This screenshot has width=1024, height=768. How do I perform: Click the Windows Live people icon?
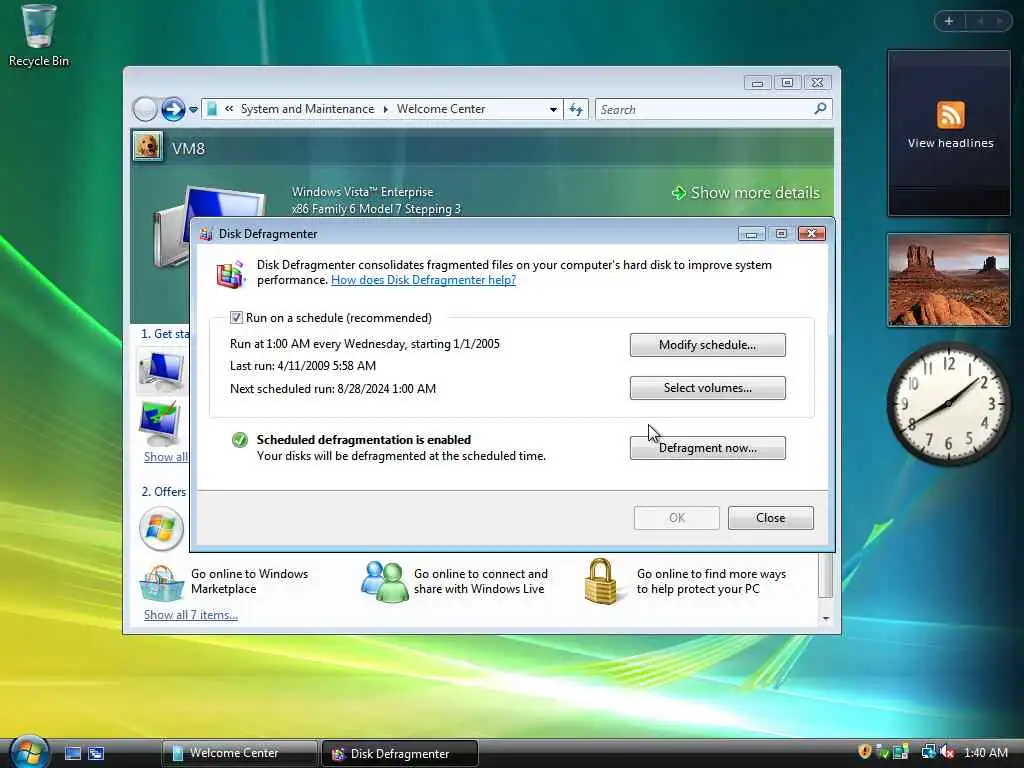pos(384,581)
